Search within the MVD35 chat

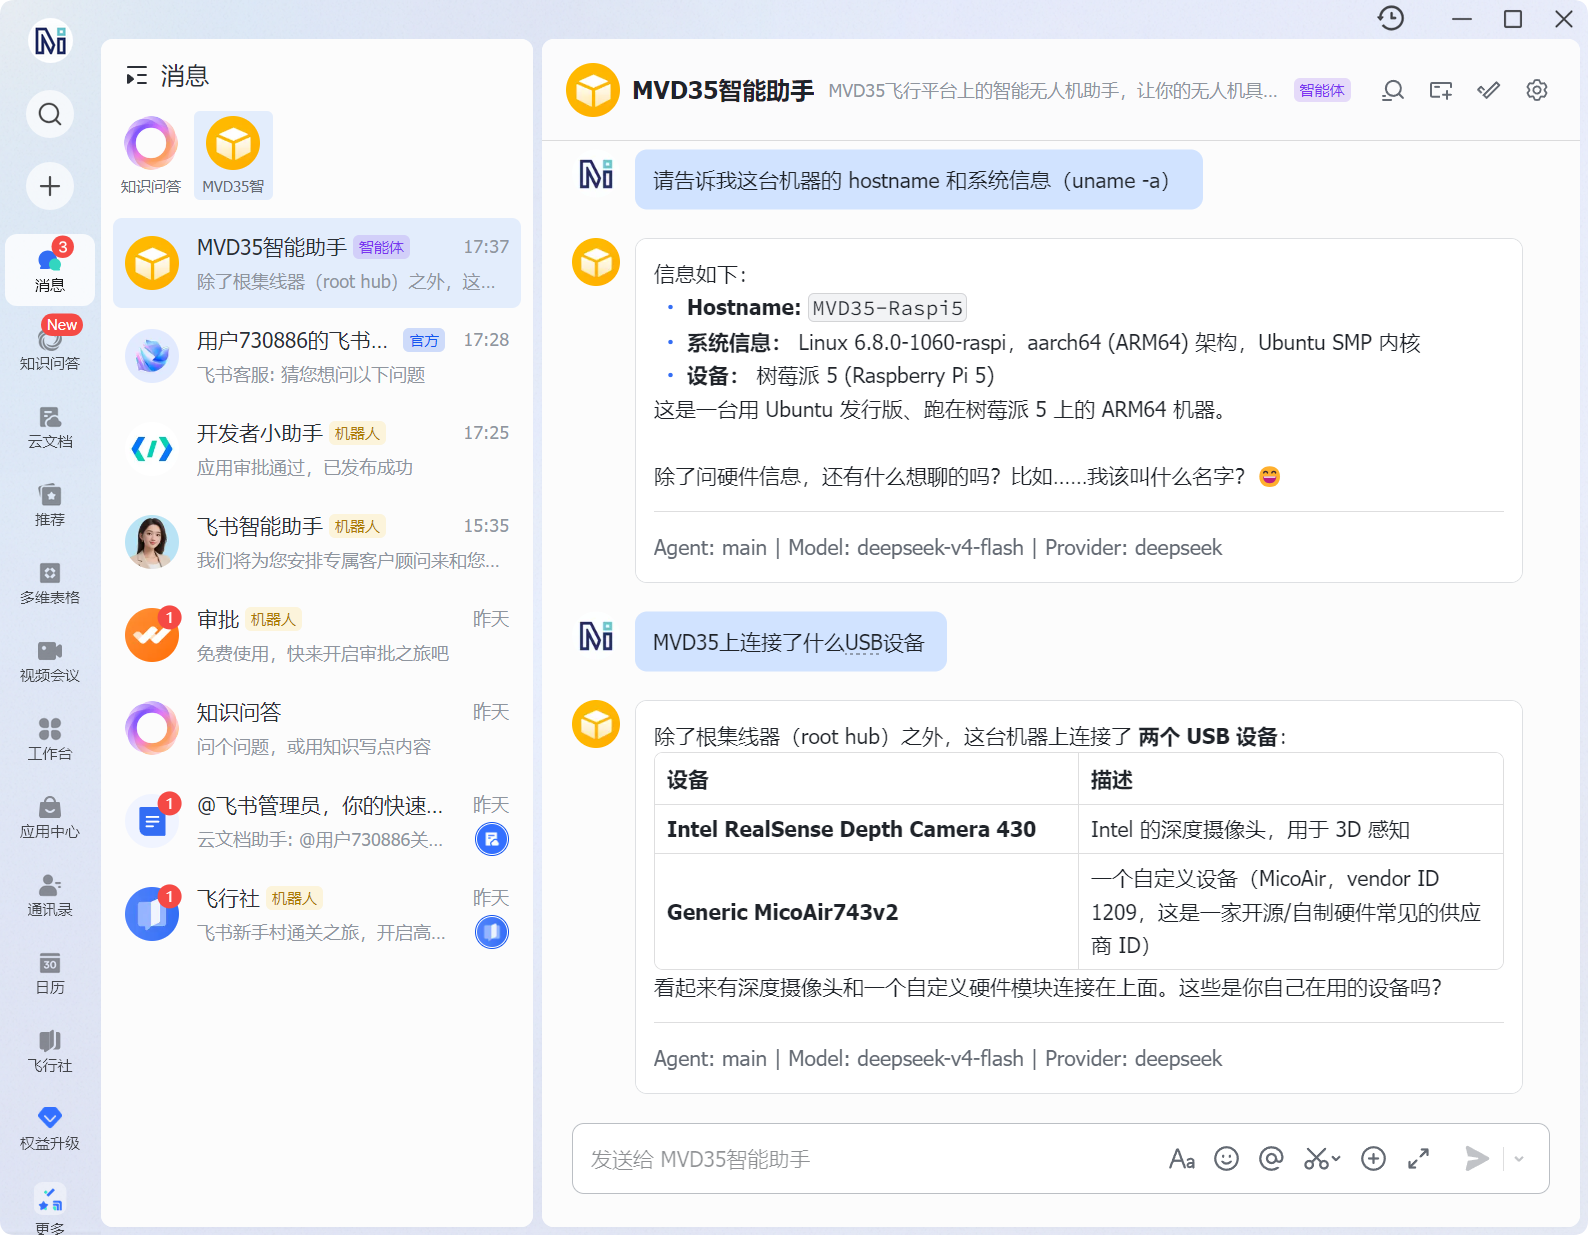click(1393, 91)
